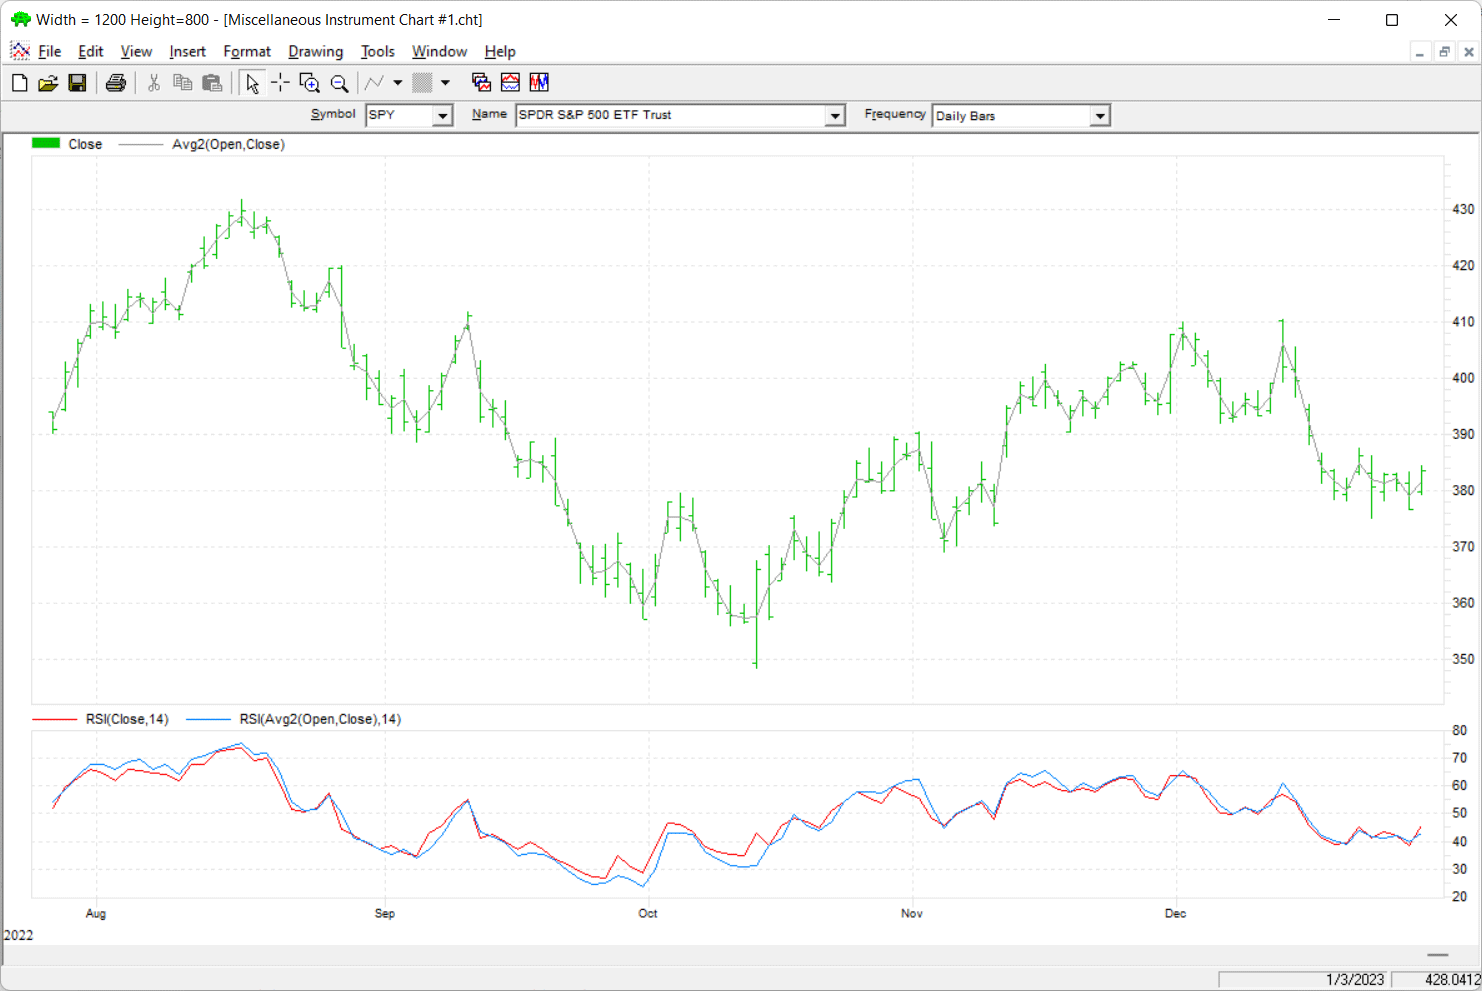
Task: Select the zoom in magnifier tool
Action: 310,83
